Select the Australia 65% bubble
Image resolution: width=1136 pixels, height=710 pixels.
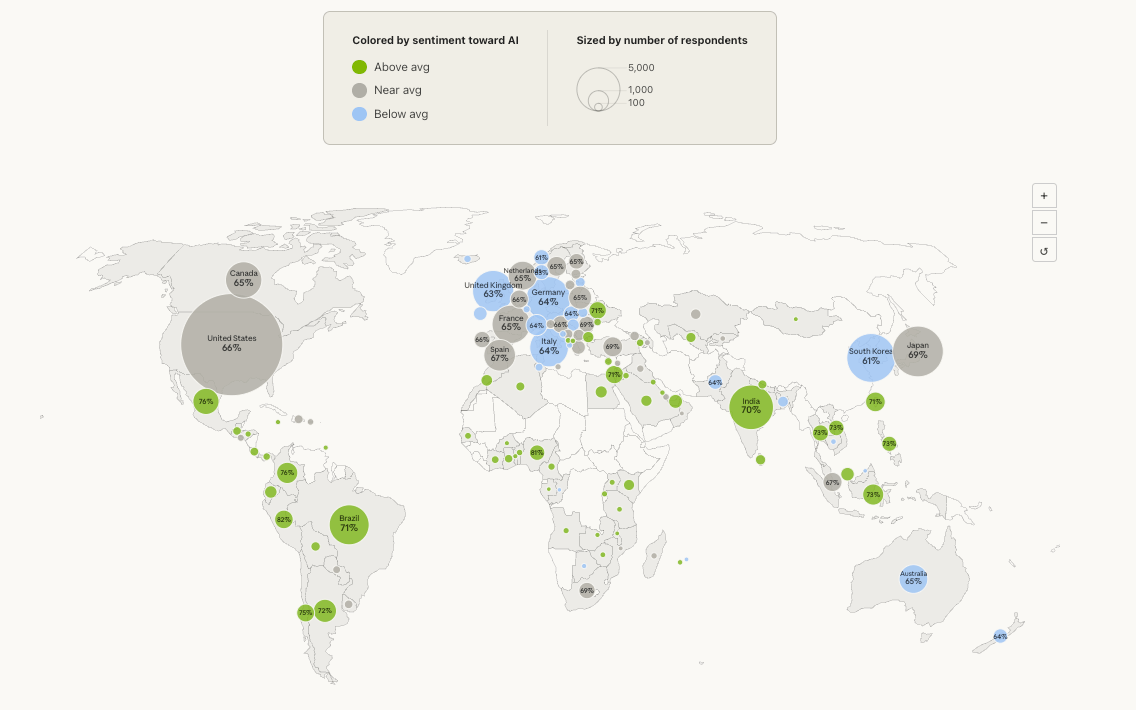[913, 578]
